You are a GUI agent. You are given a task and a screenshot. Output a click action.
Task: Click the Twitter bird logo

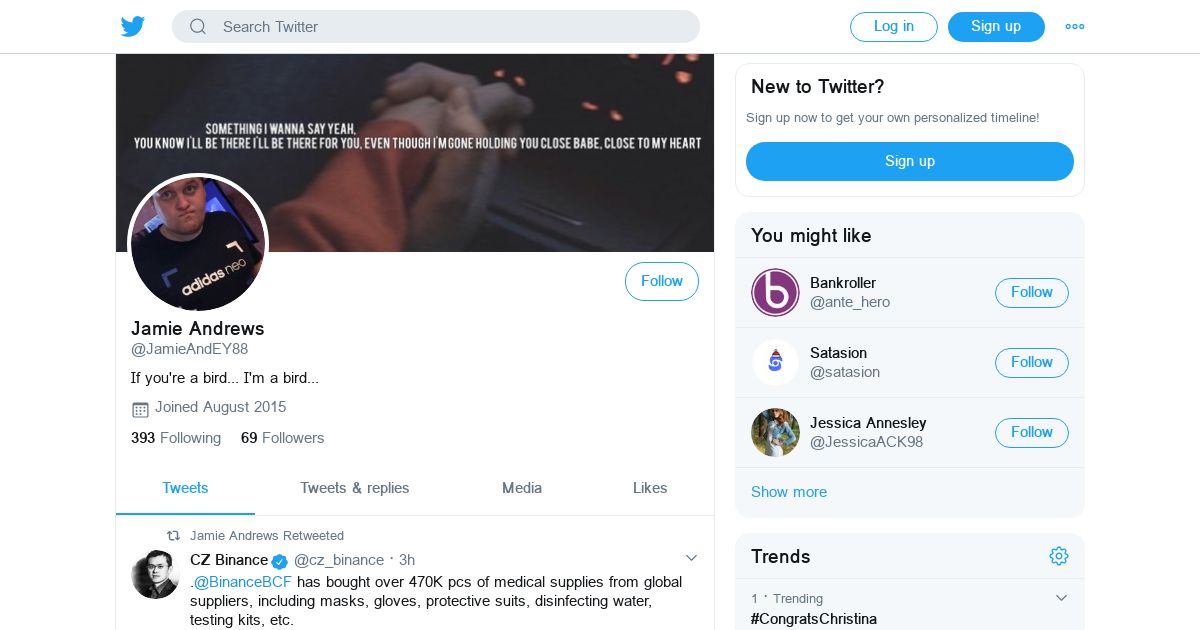coord(133,27)
